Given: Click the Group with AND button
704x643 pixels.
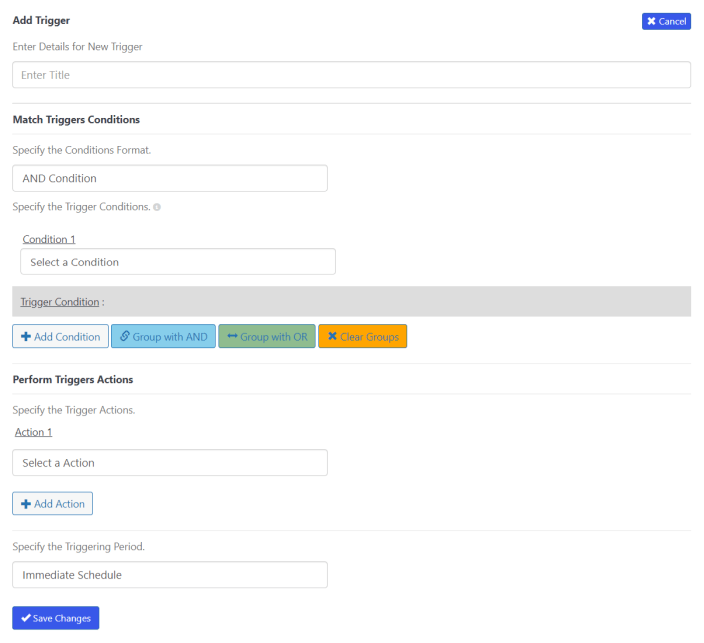Looking at the screenshot, I should [163, 336].
